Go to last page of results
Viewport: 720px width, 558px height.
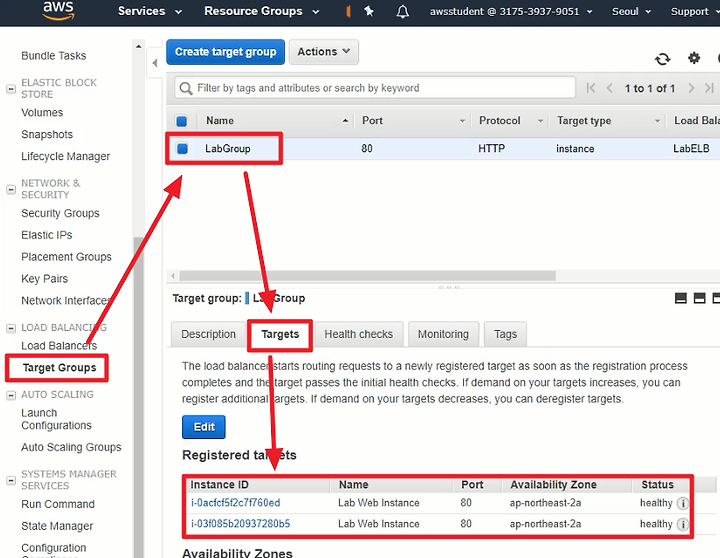click(709, 88)
